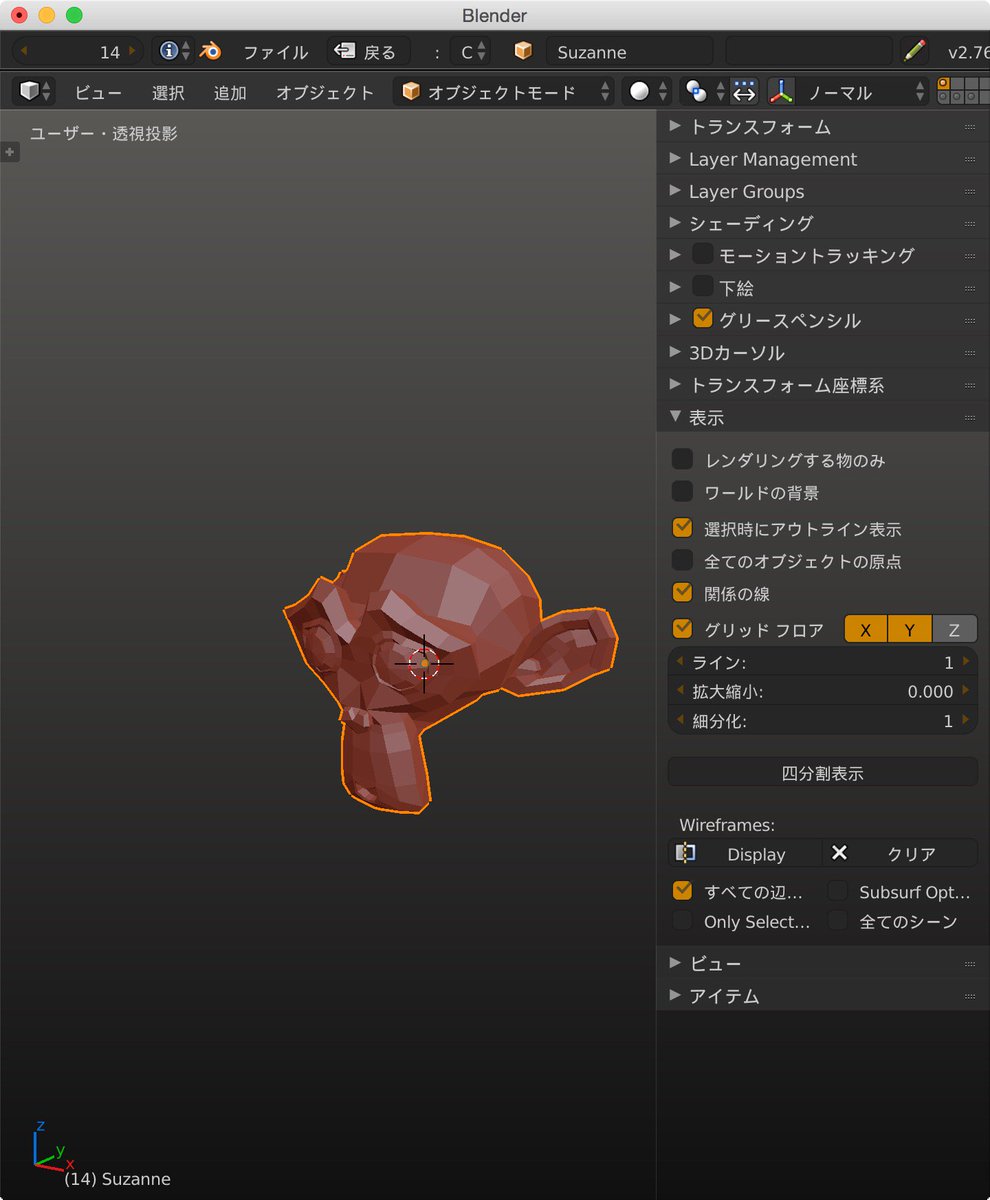The height and width of the screenshot is (1200, 990).
Task: Open the オブジェクトモード dropdown
Action: (503, 92)
